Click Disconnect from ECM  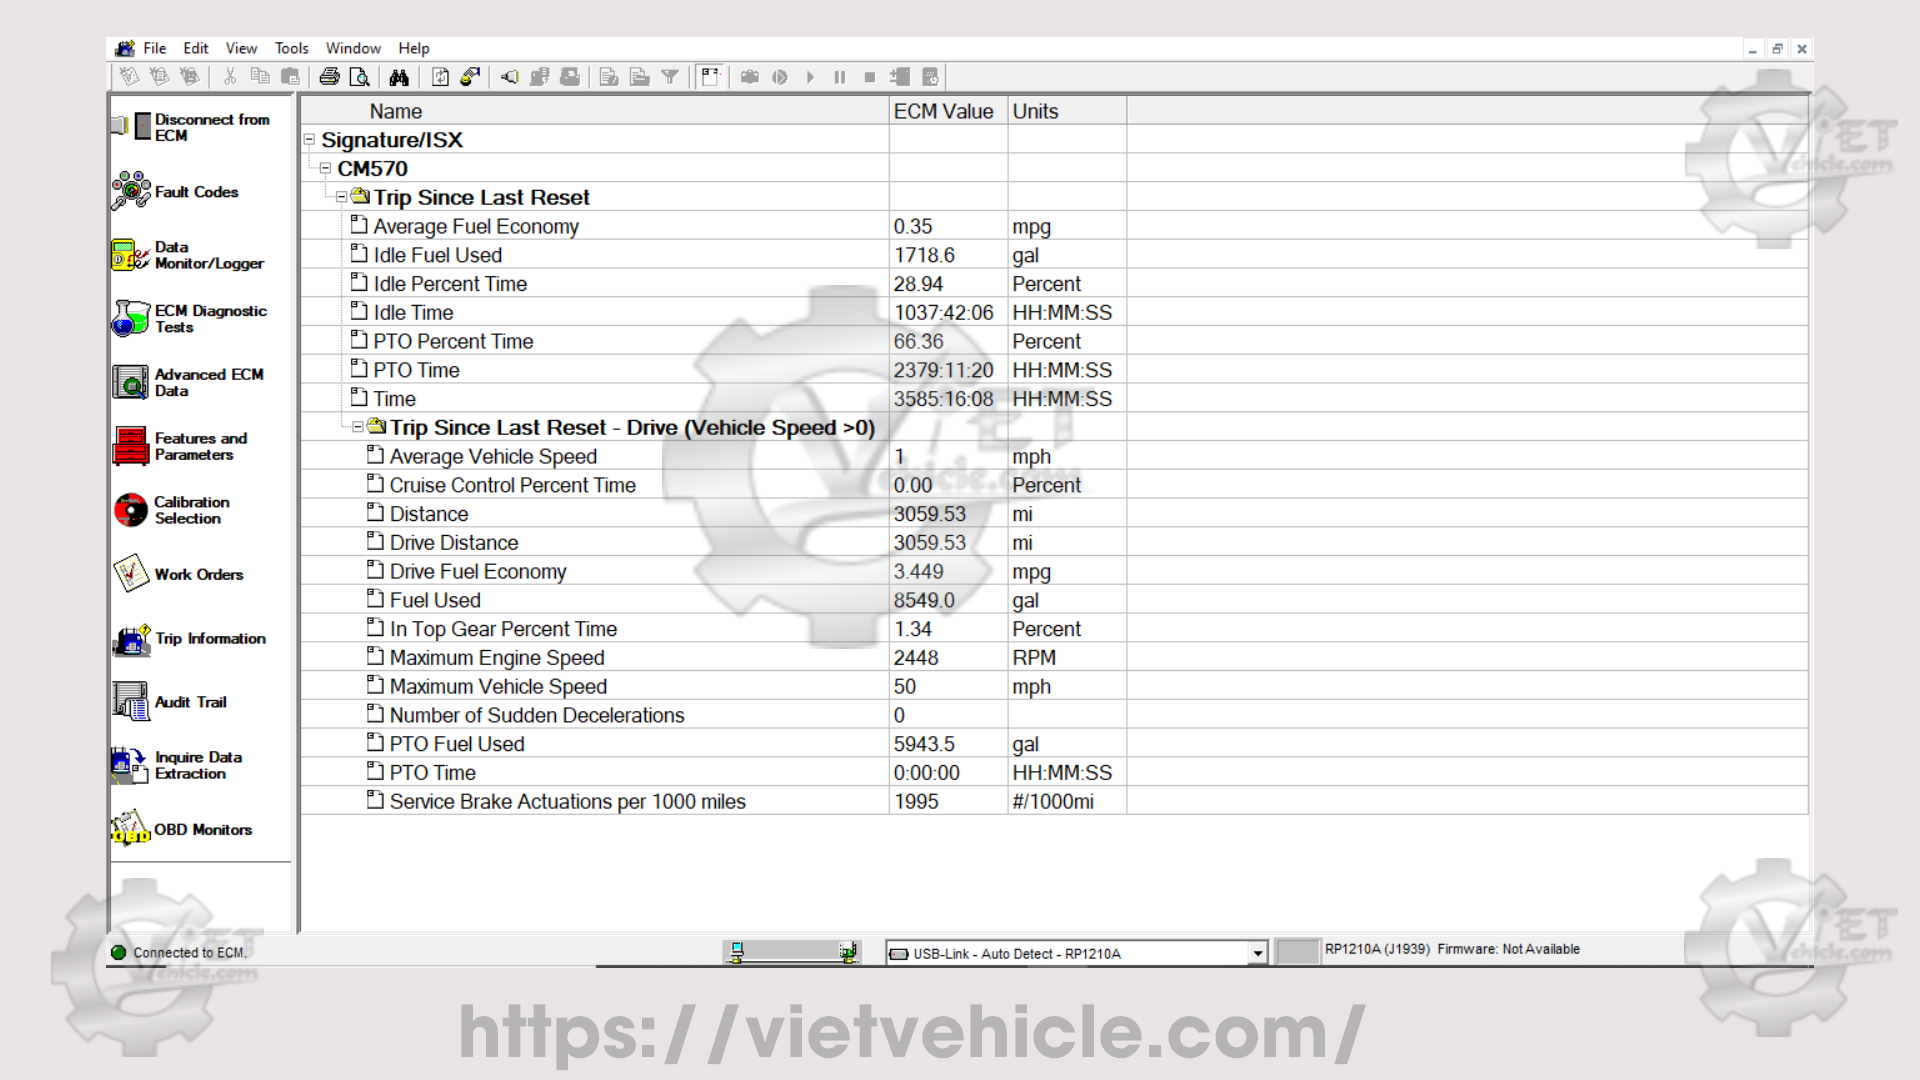coord(211,127)
